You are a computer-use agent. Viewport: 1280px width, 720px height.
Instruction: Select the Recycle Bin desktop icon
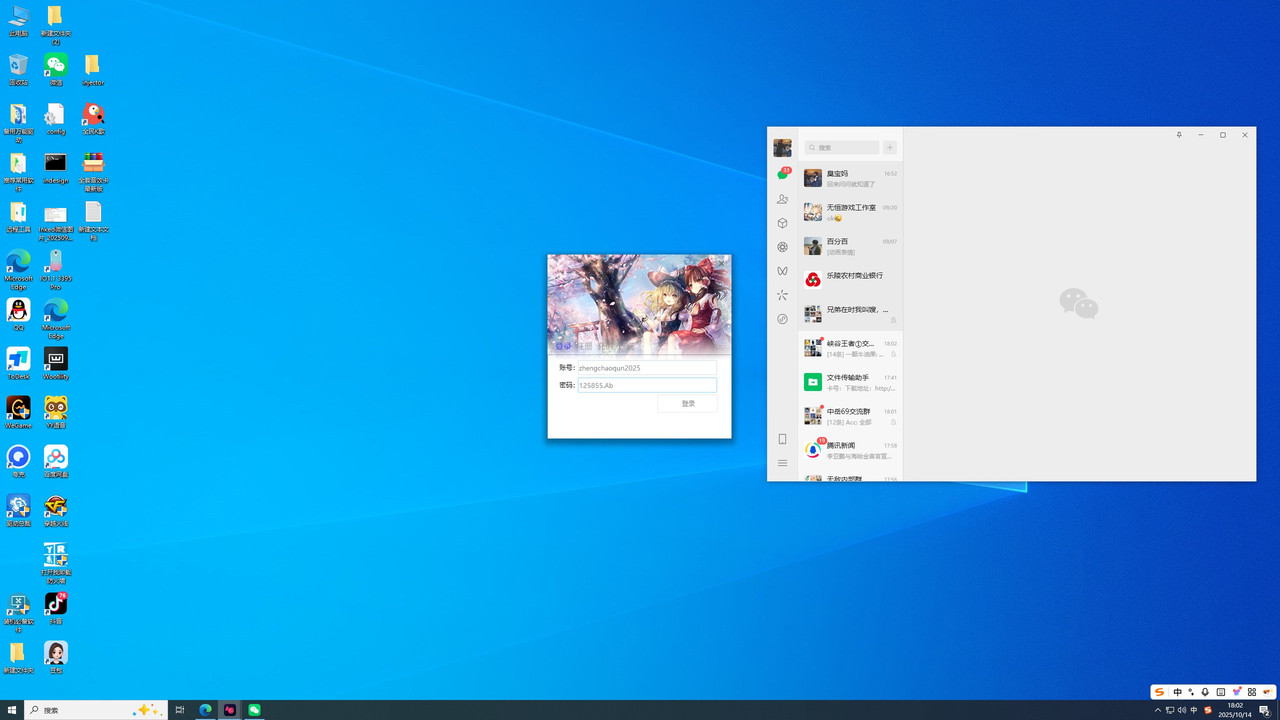point(18,70)
